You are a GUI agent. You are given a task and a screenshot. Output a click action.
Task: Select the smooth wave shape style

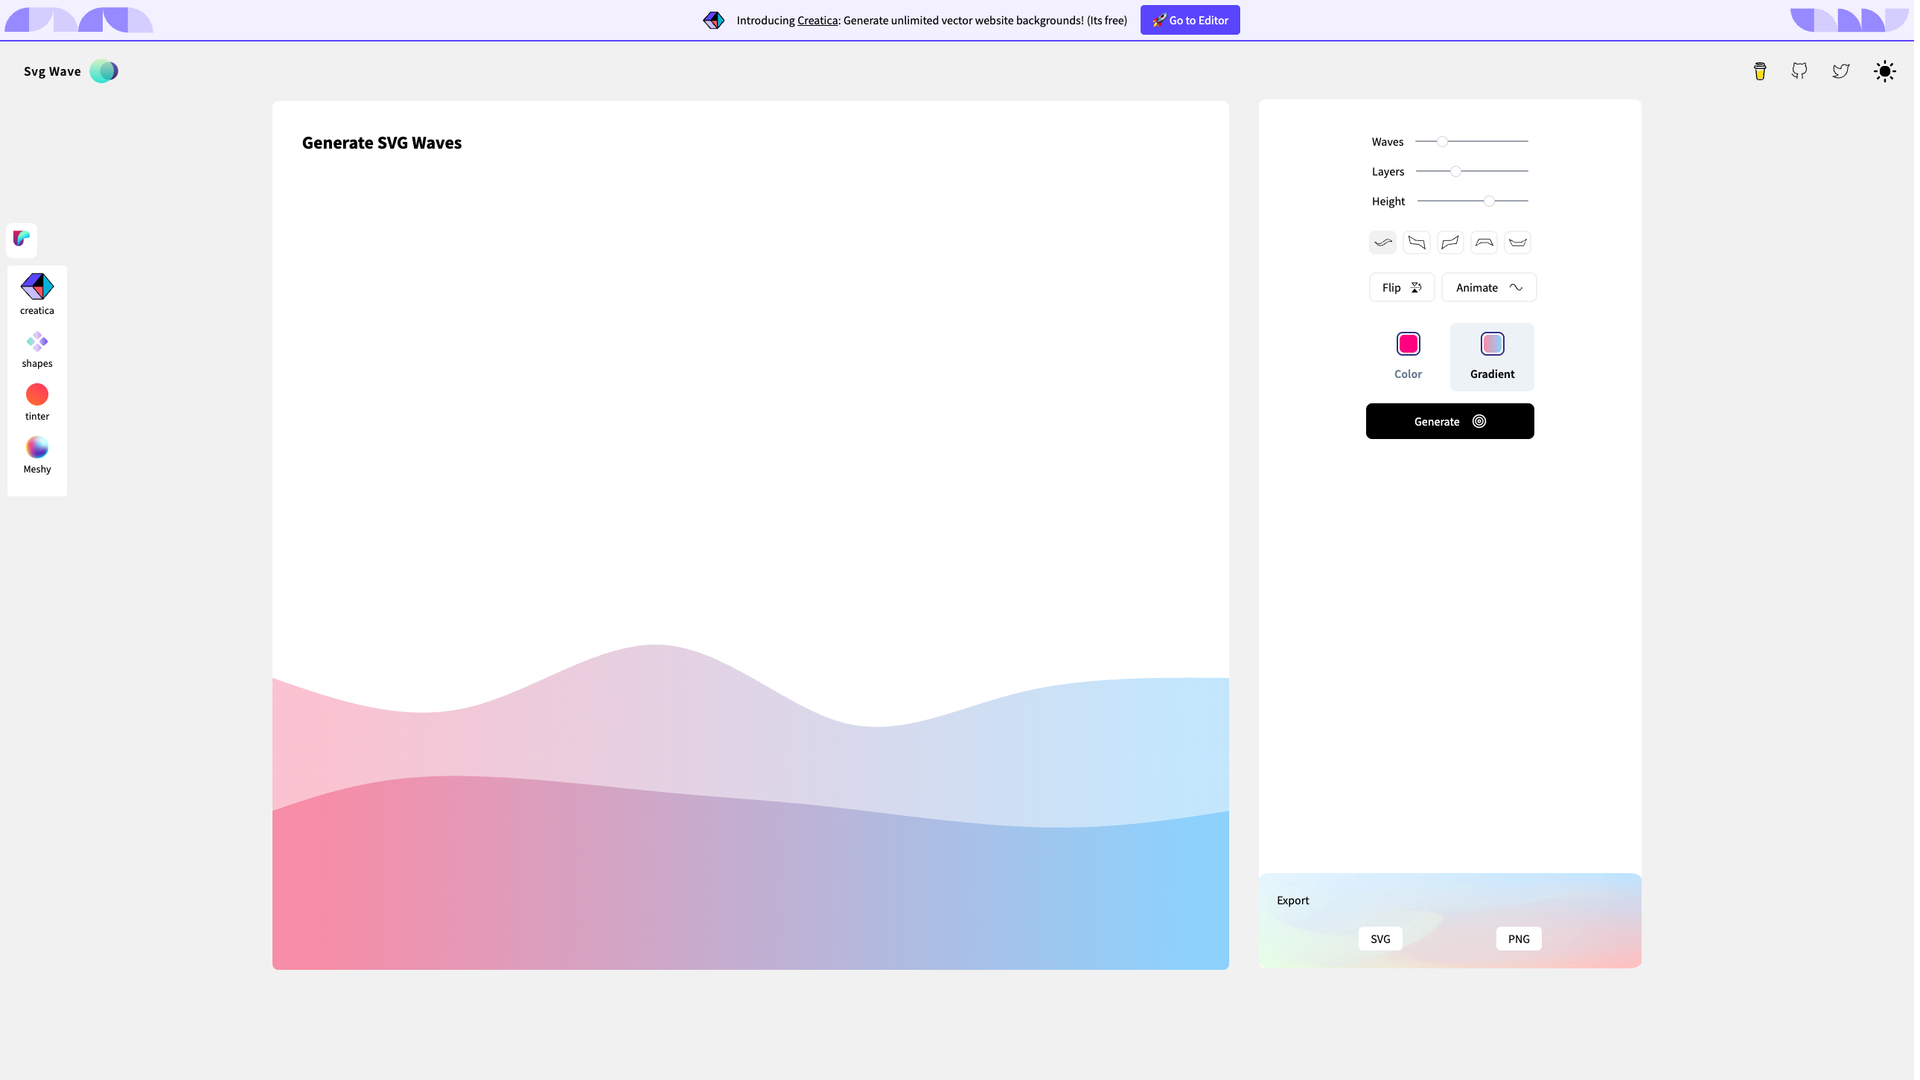coord(1383,242)
